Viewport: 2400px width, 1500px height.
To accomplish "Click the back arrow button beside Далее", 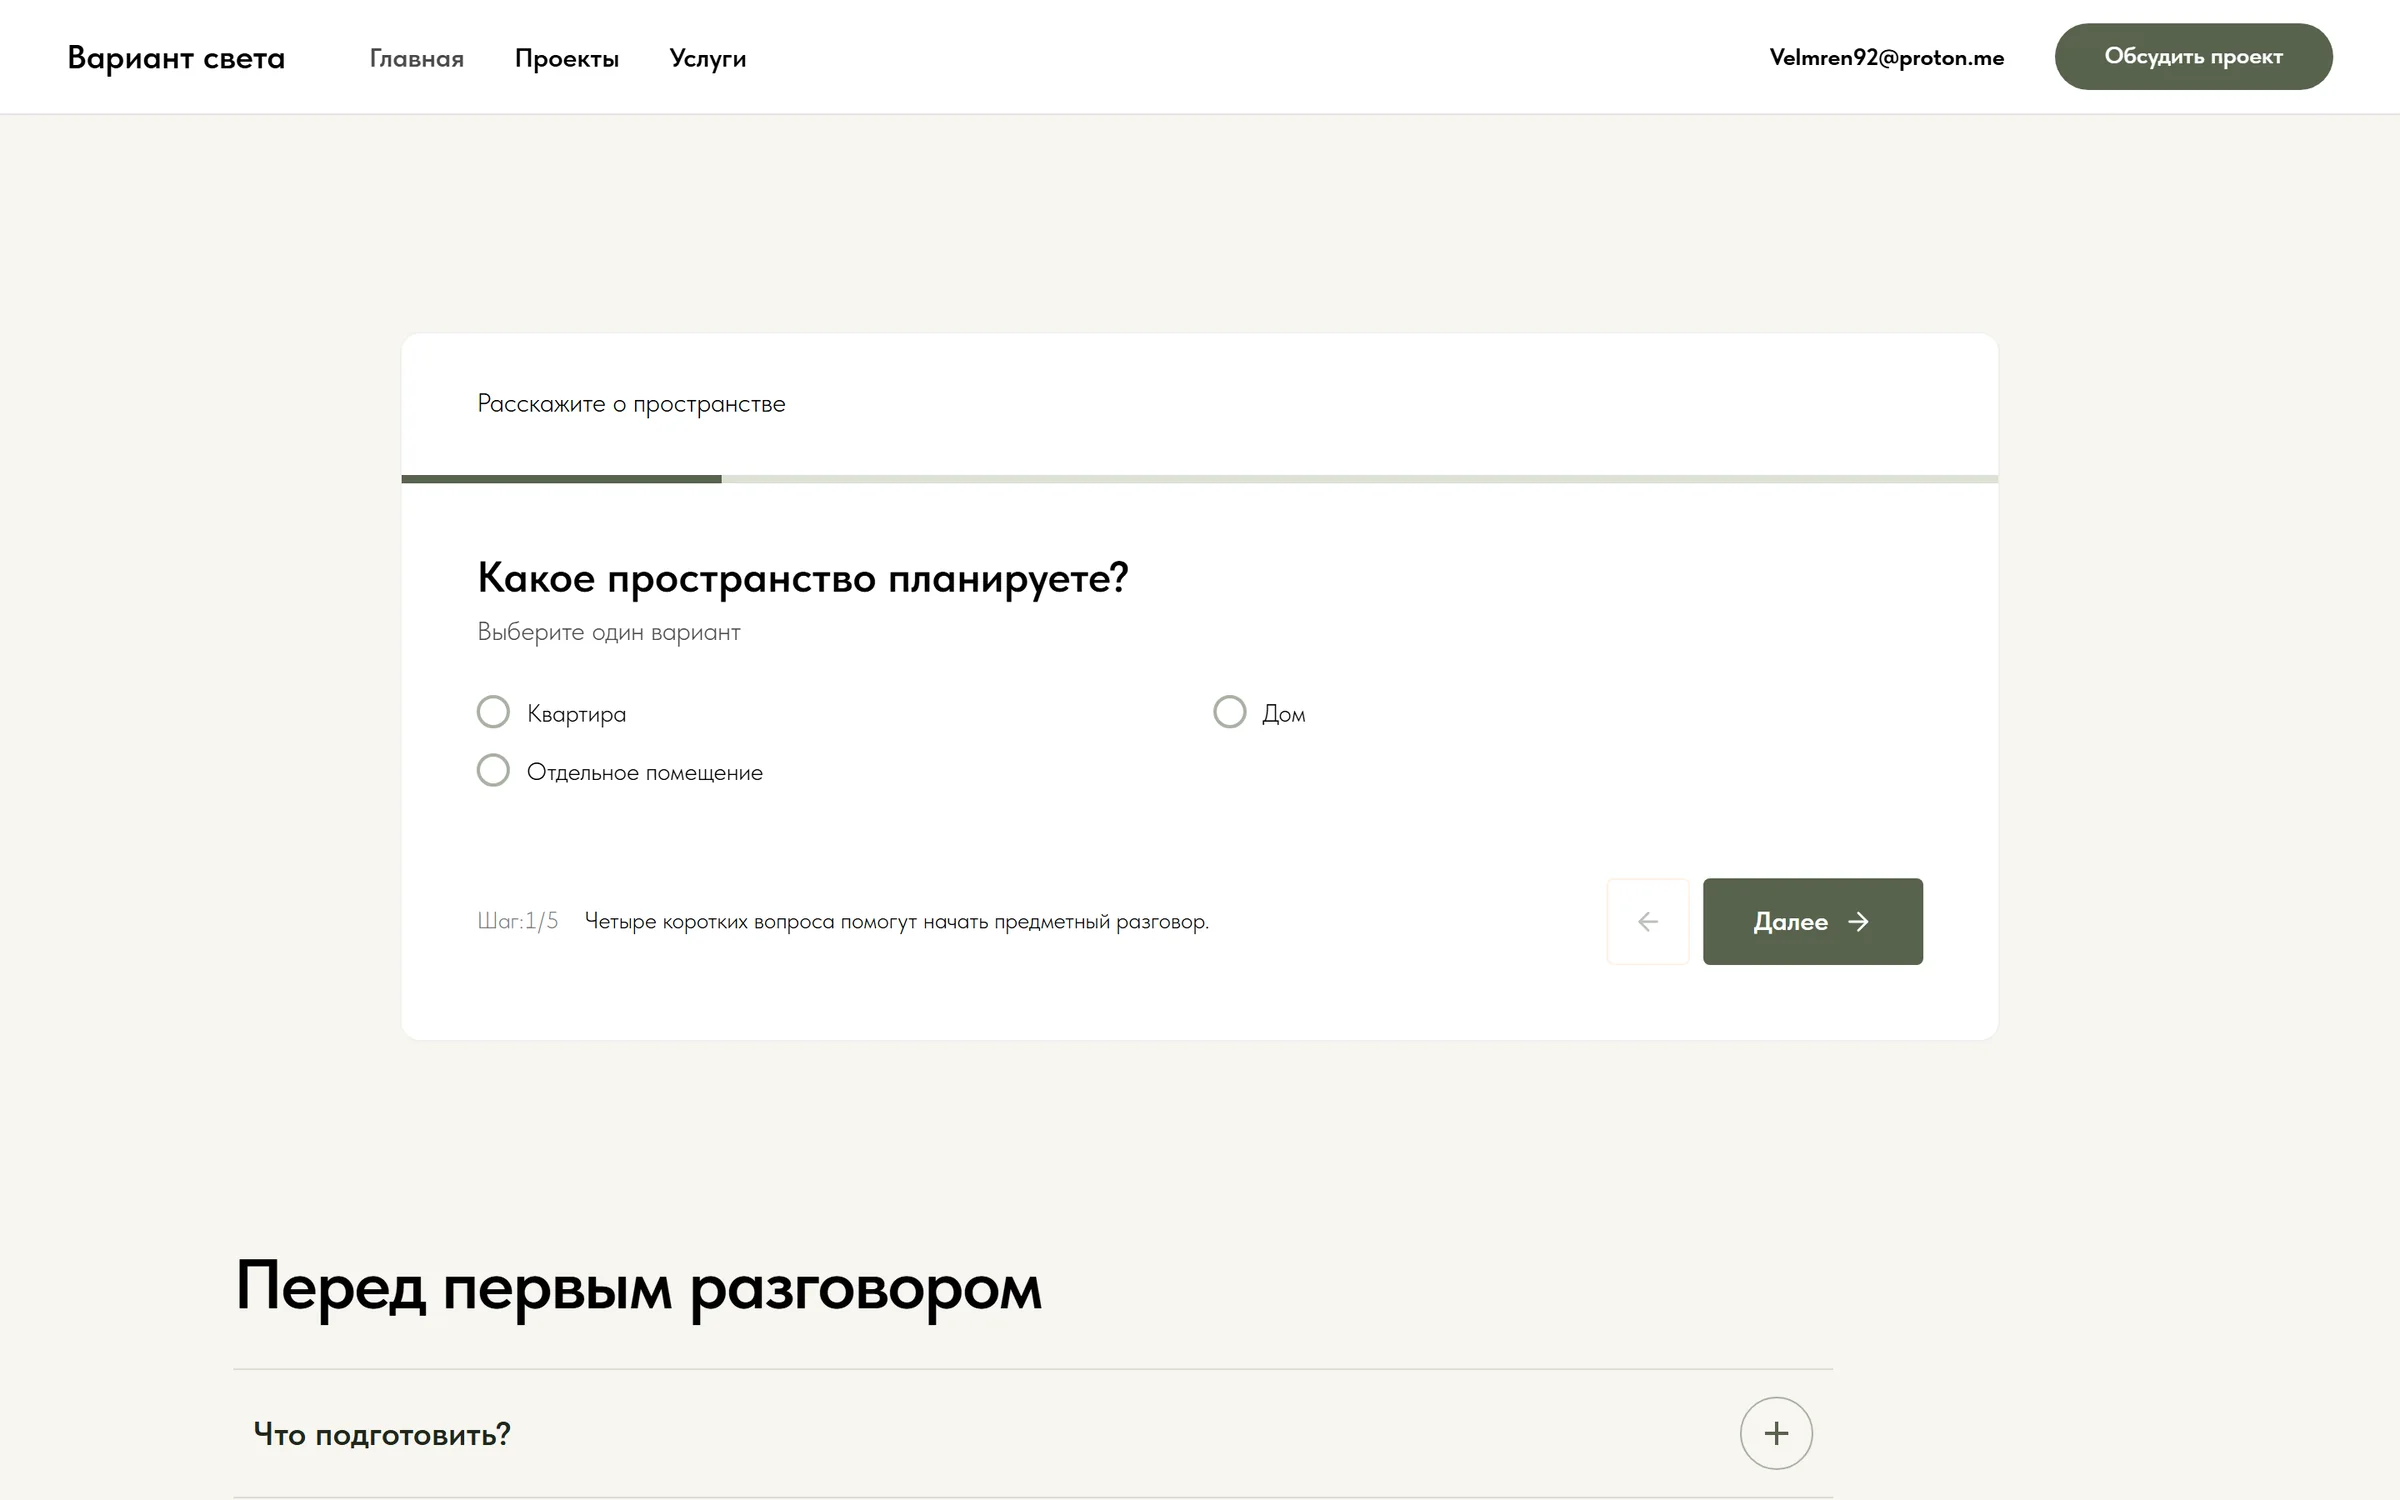I will (x=1648, y=921).
